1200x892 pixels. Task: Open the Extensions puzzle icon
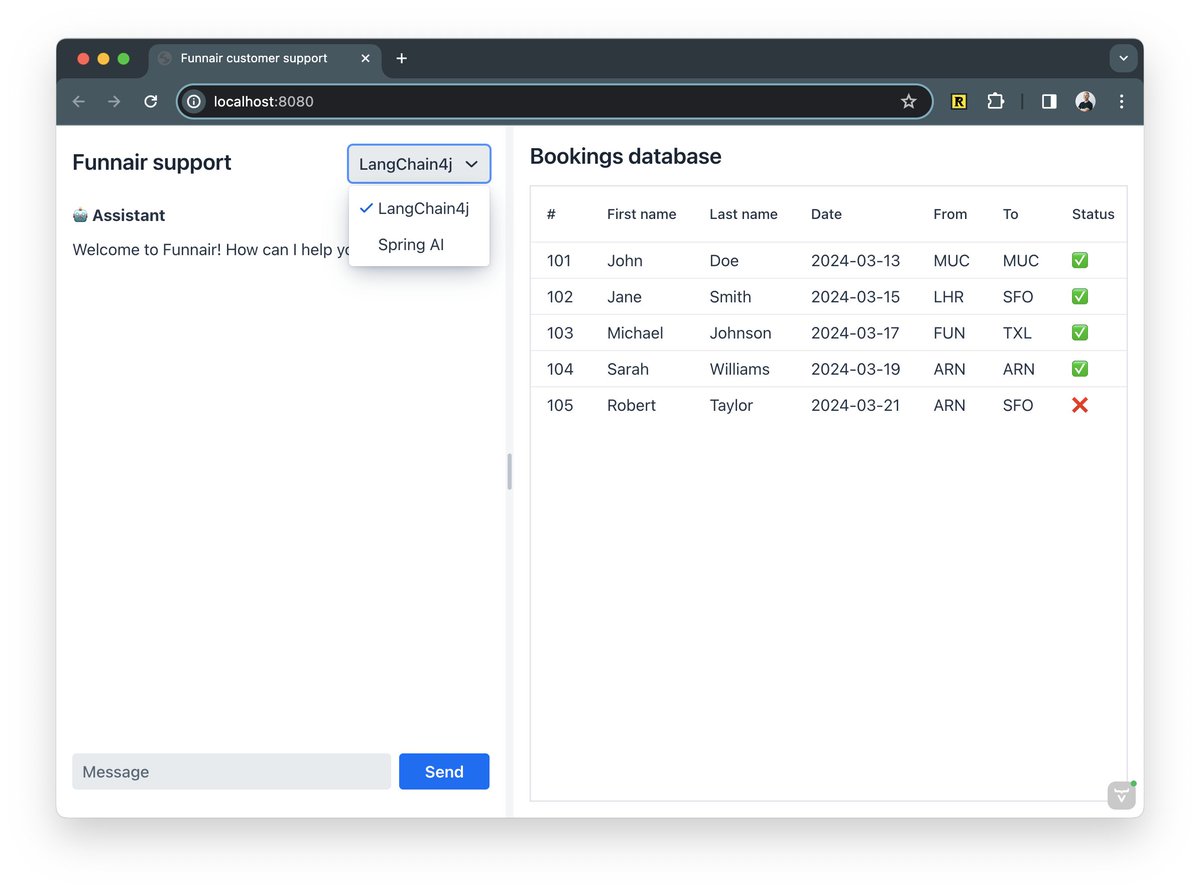pos(995,101)
